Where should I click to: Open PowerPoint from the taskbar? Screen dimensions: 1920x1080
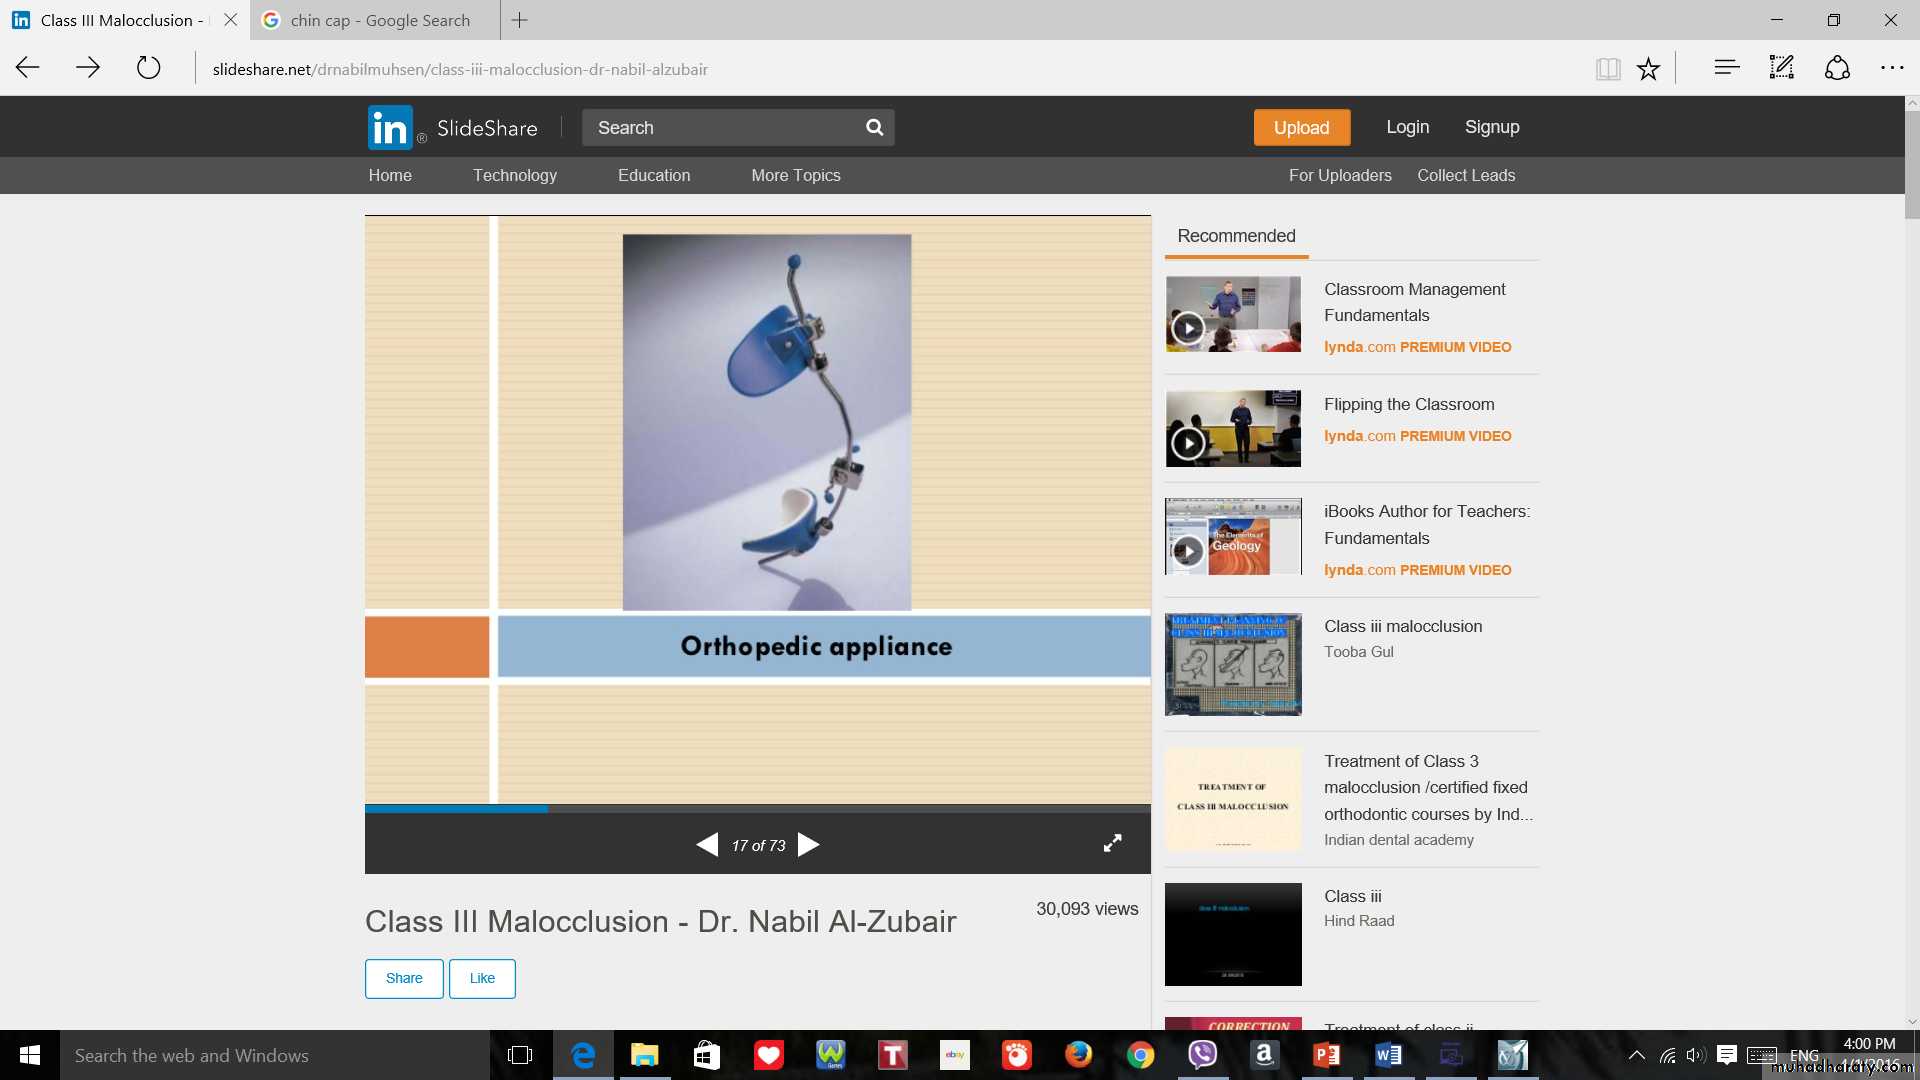1326,1055
